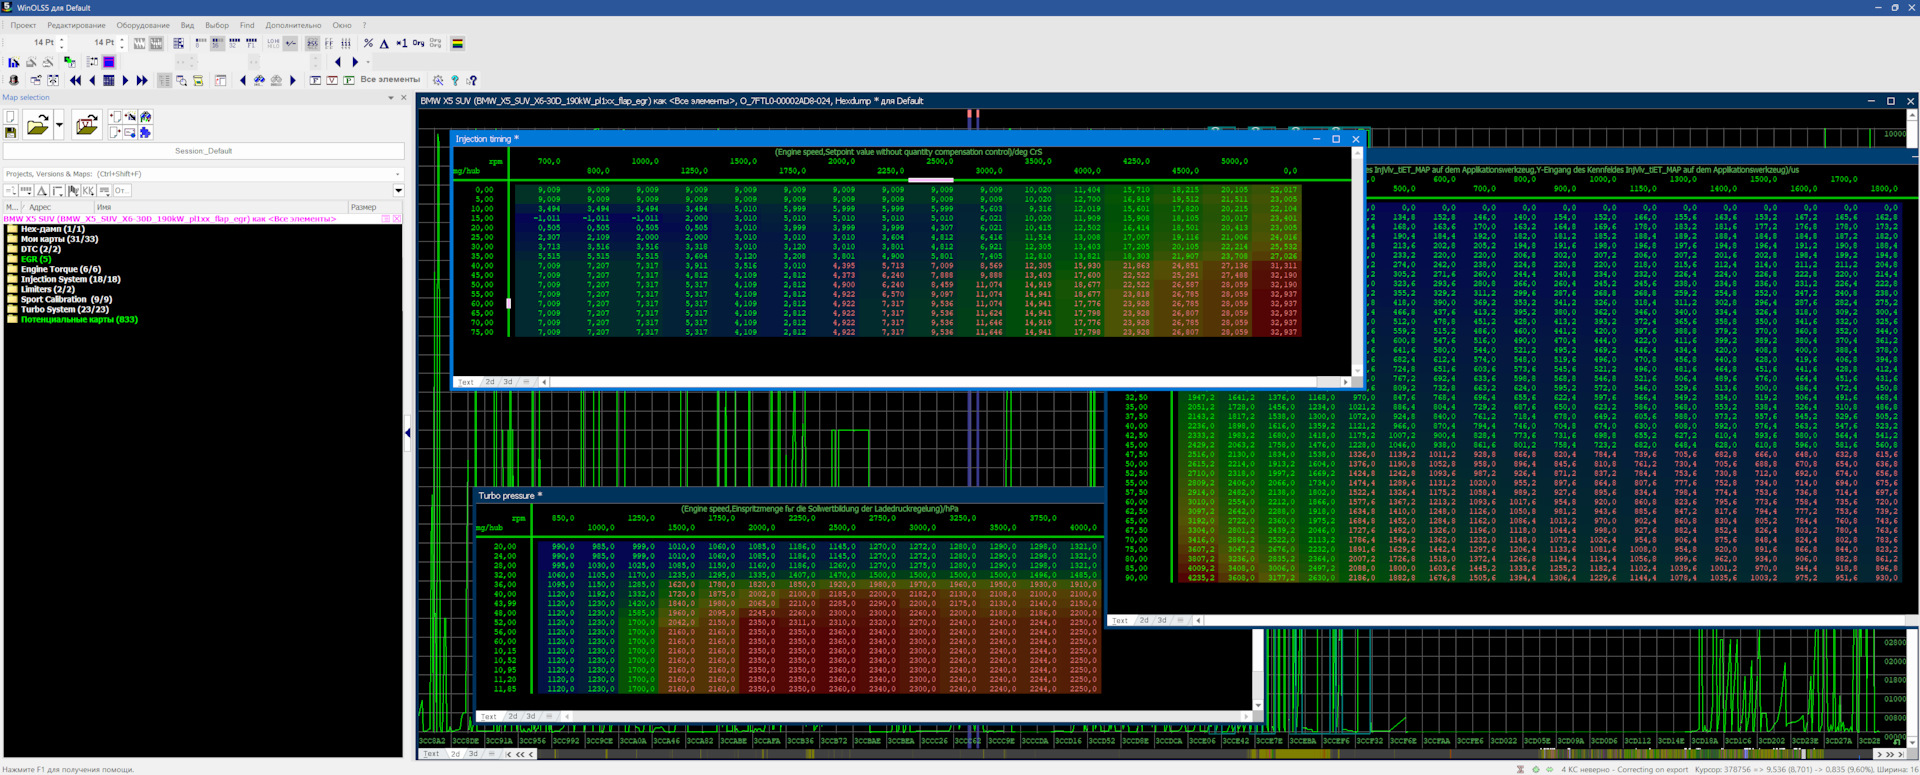Screen dimensions: 1920x775
Task: Open settings via the gear icon
Action: point(438,80)
